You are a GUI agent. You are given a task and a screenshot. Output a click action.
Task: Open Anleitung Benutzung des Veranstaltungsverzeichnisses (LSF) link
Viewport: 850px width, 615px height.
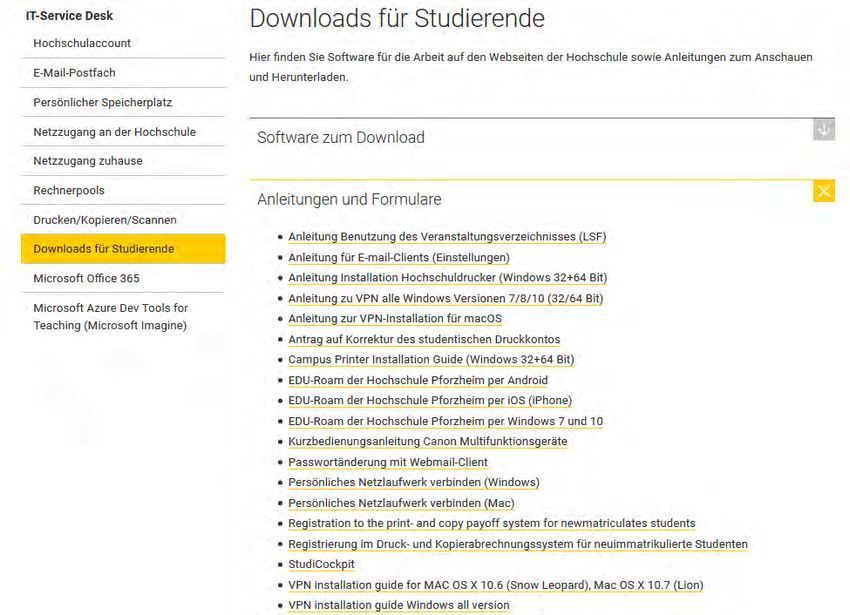(x=447, y=237)
